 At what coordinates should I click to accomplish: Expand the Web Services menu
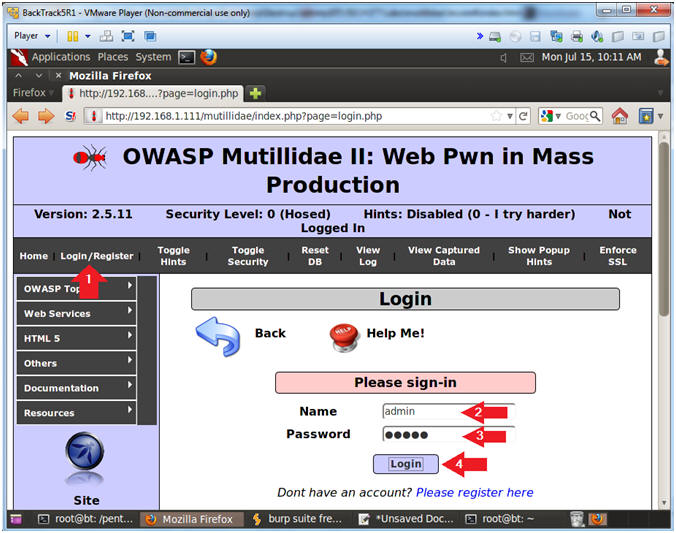click(76, 314)
